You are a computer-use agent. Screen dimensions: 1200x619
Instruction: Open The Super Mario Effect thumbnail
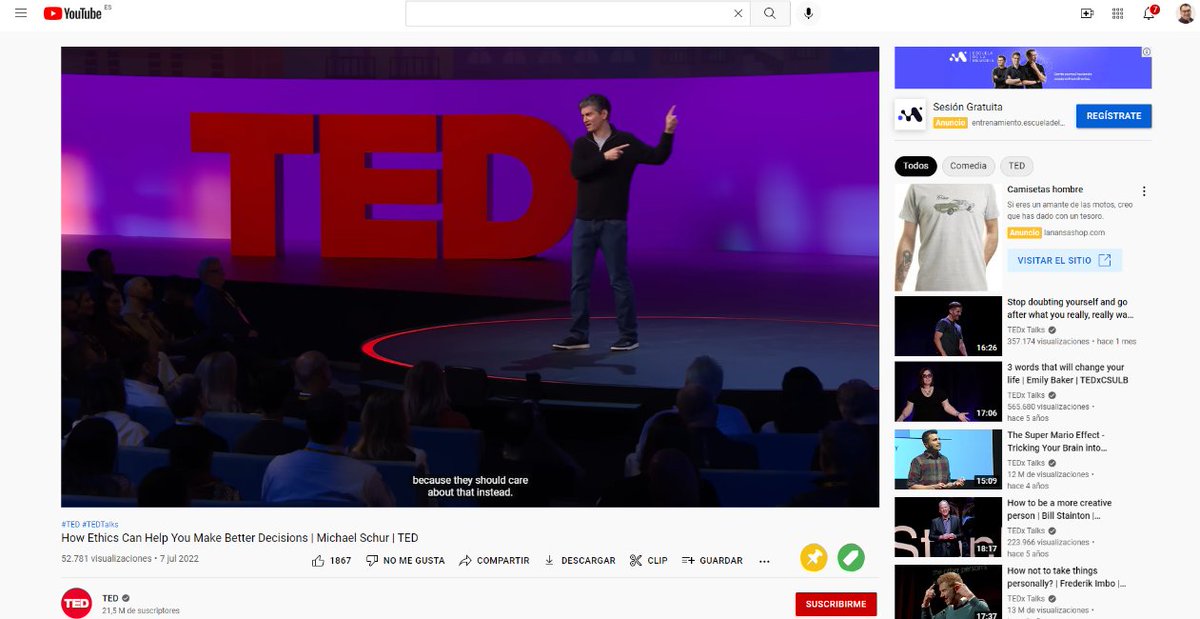pyautogui.click(x=948, y=459)
